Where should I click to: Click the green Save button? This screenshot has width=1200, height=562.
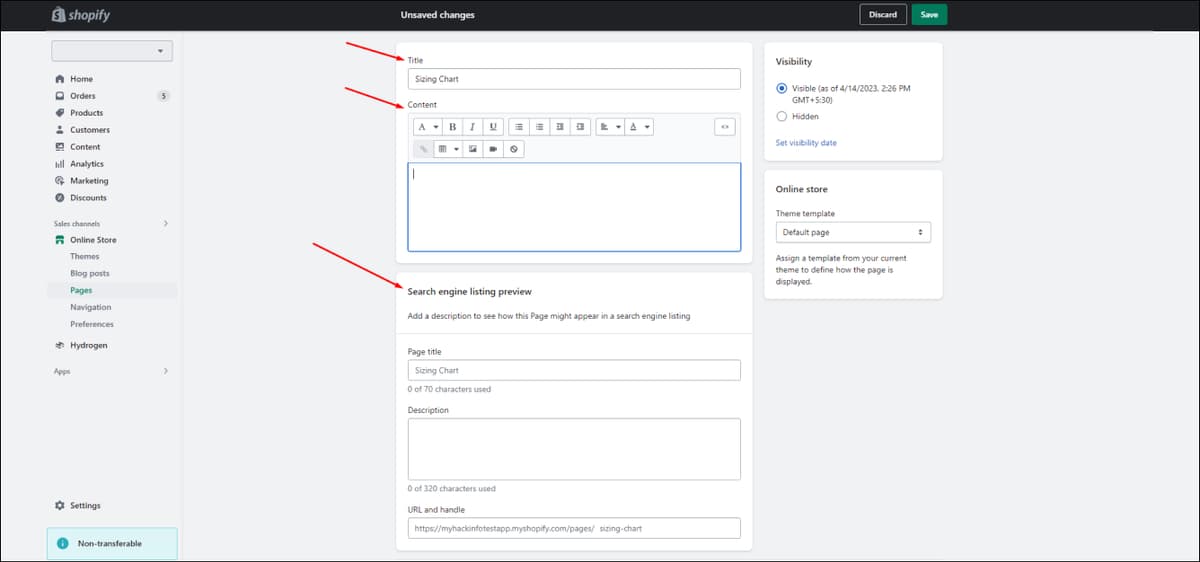click(x=929, y=15)
